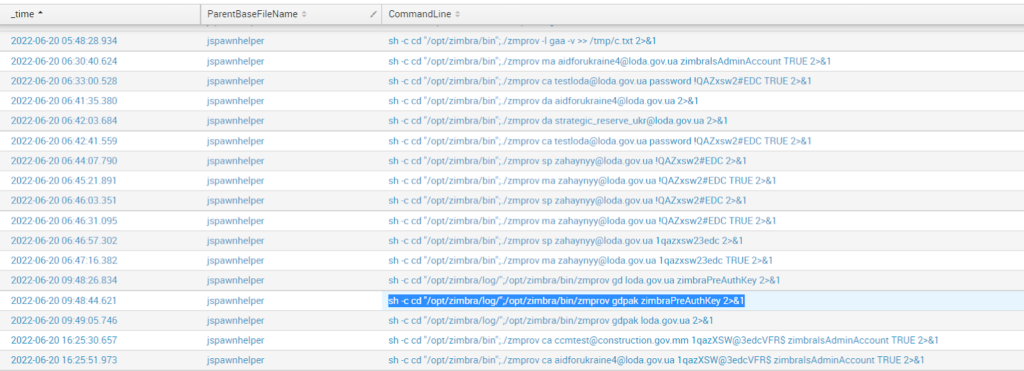
Task: Open timestamp 2022-06-20 06:44:07.790
Action: (64, 161)
